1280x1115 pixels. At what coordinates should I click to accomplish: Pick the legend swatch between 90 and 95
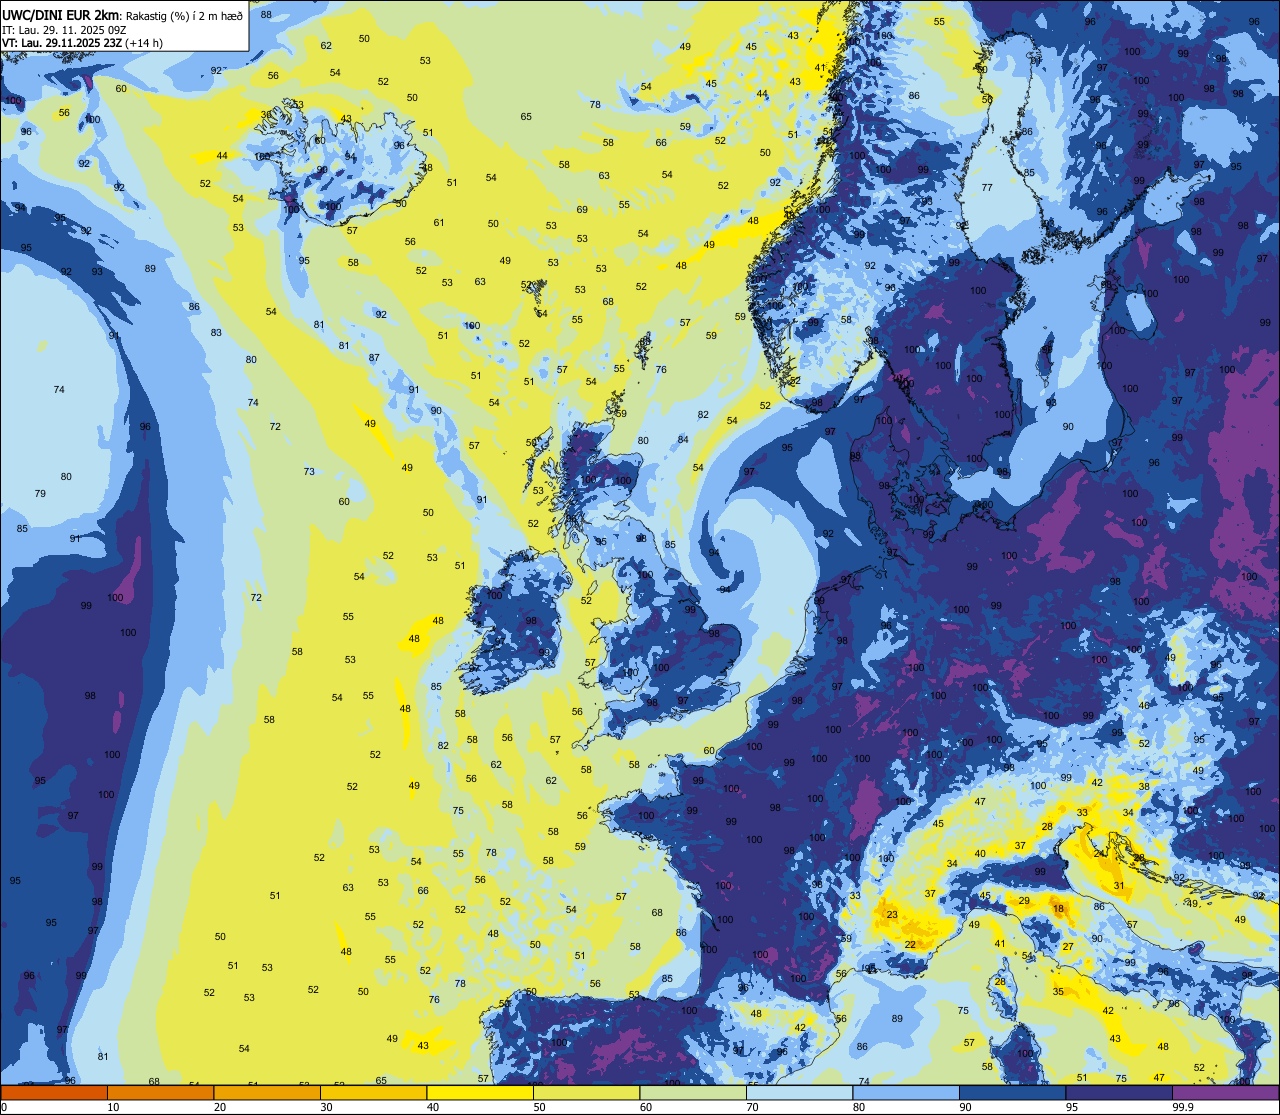point(1012,1092)
